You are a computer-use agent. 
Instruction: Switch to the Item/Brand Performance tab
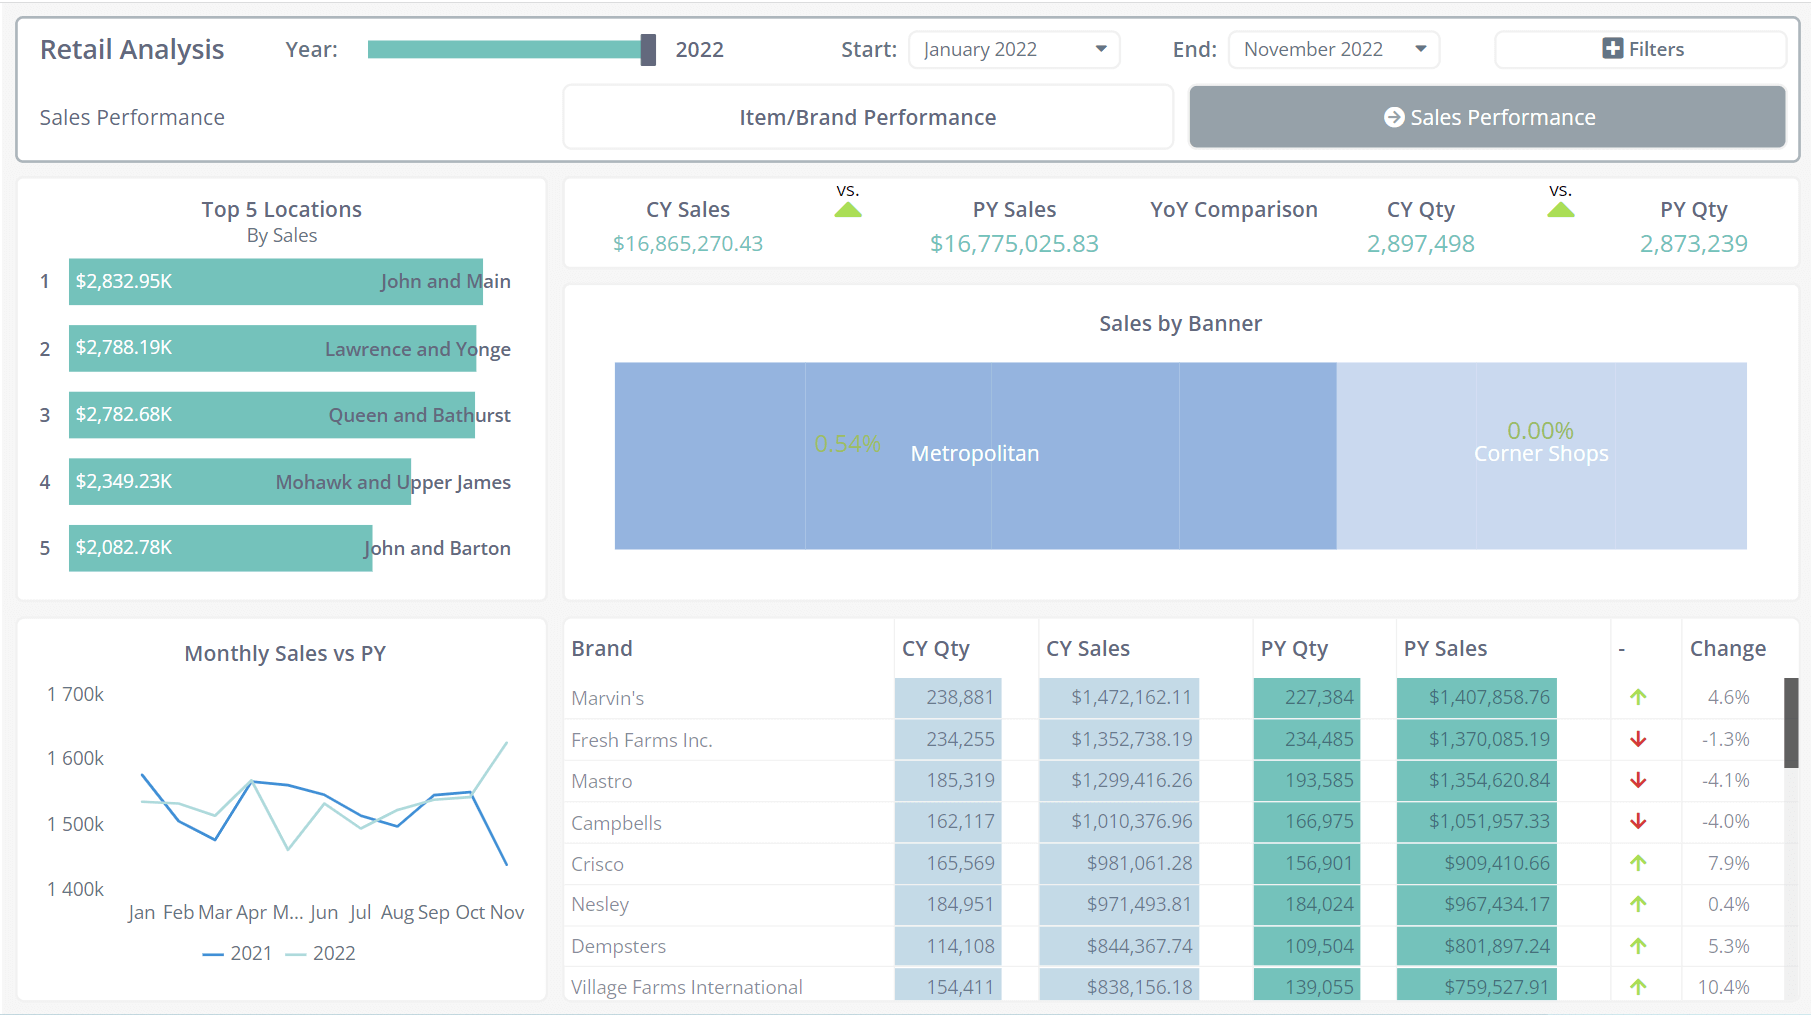click(867, 117)
